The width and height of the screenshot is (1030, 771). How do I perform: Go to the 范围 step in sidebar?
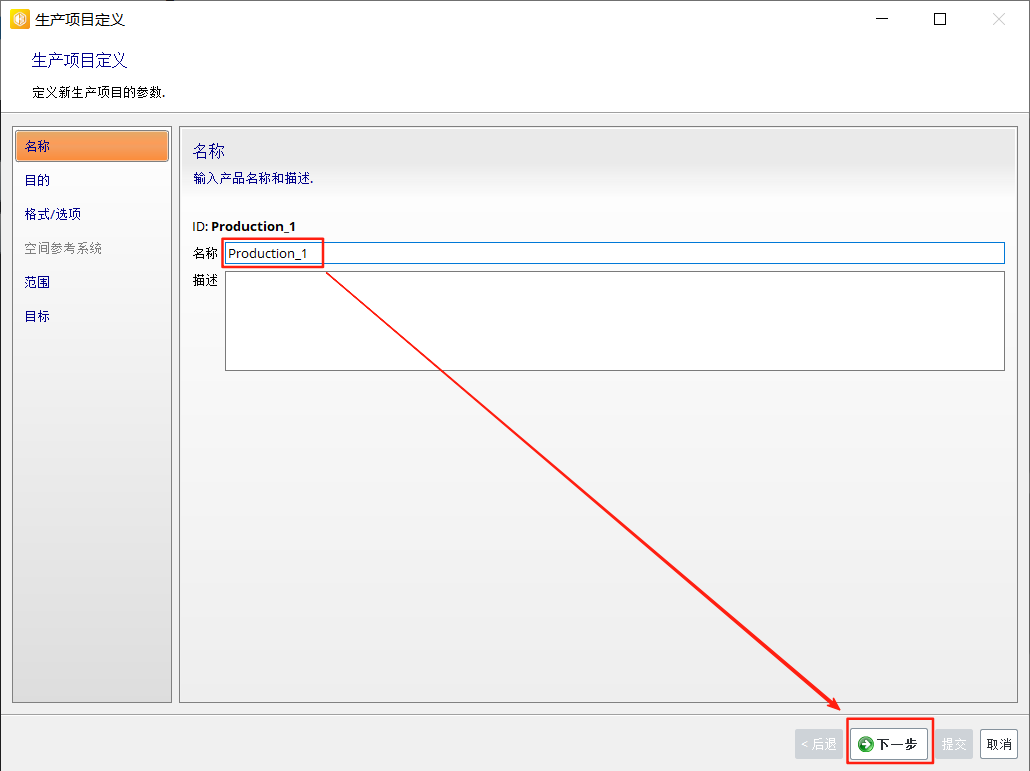(x=38, y=282)
